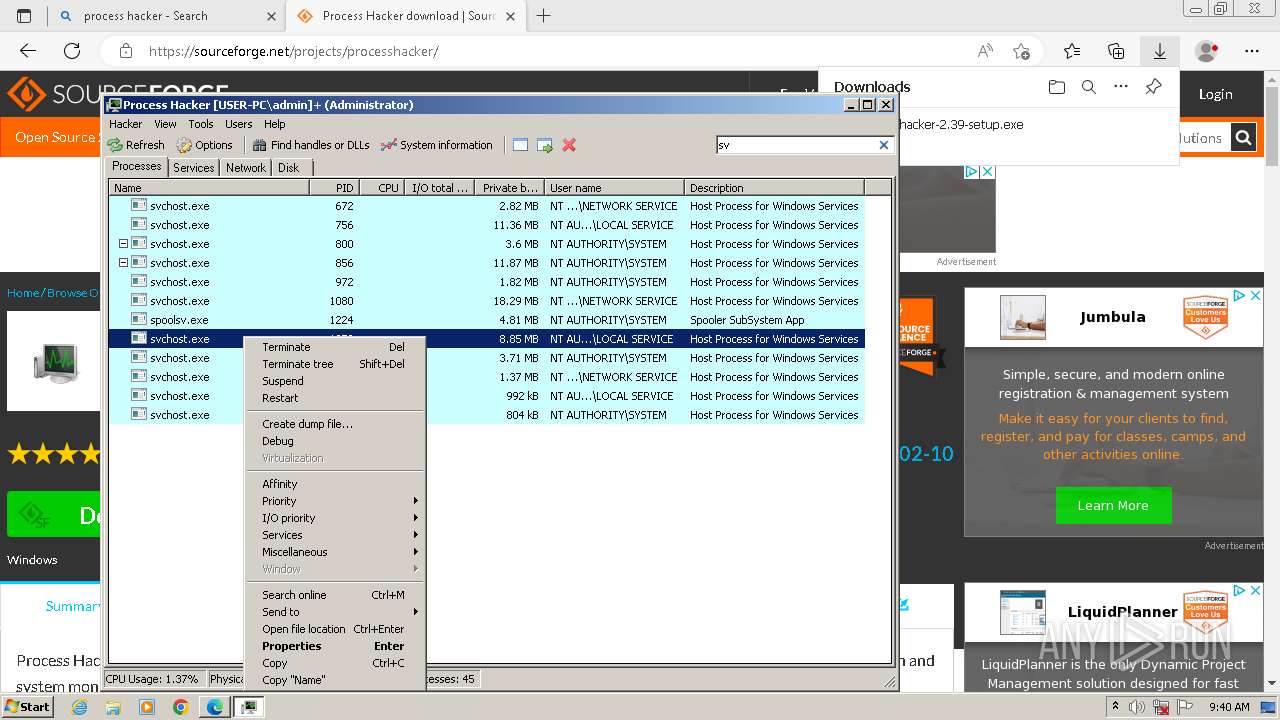
Task: Click the volume icon in system tray
Action: (1137, 707)
